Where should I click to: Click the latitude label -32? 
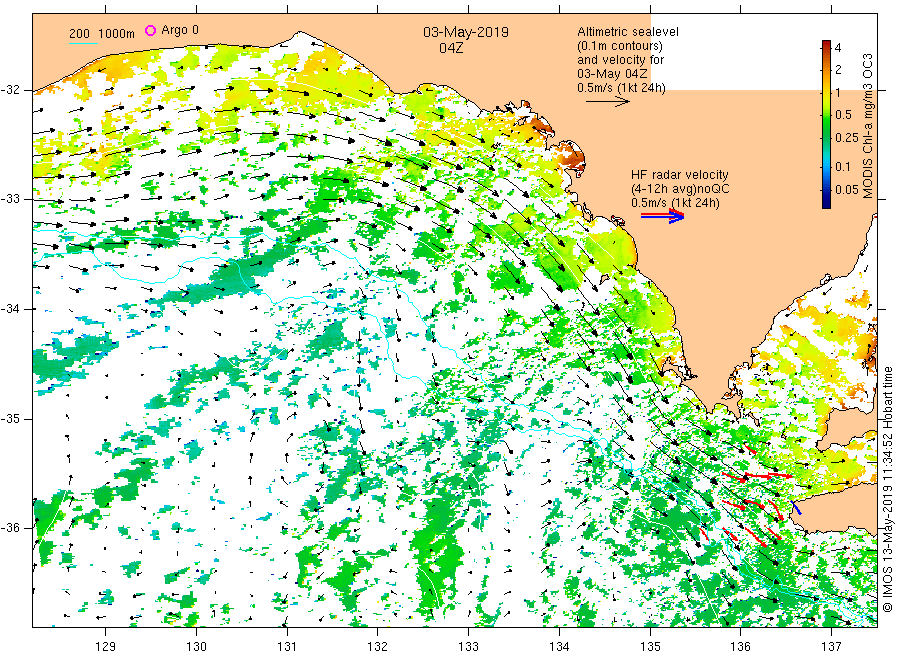point(11,90)
